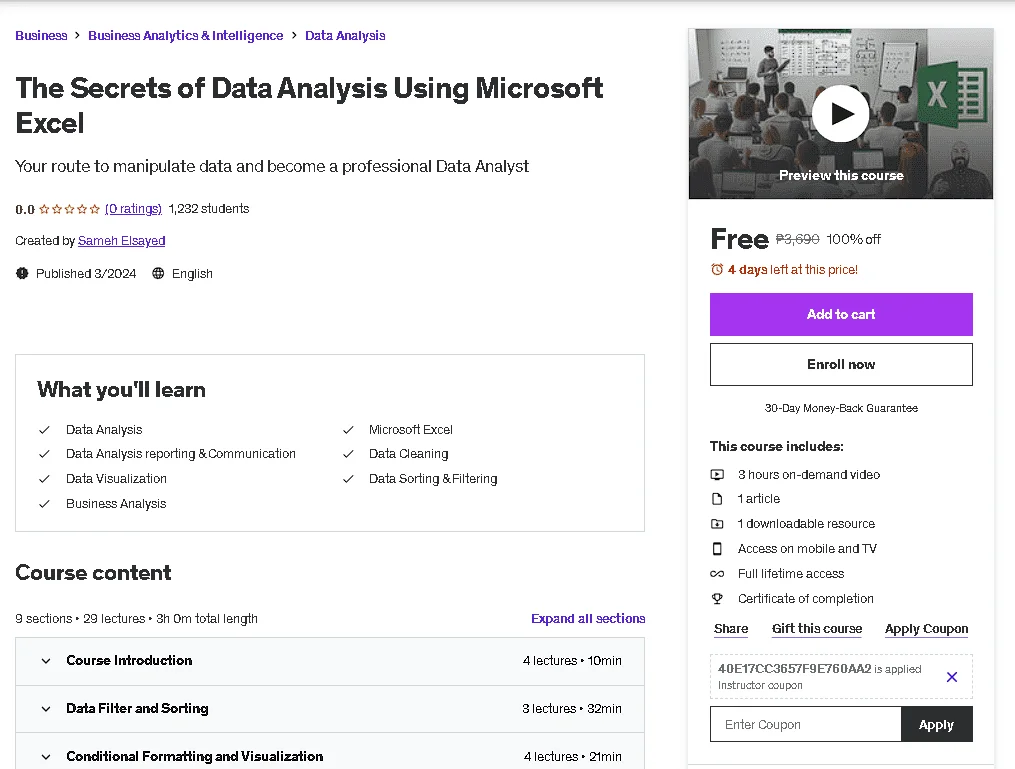The width and height of the screenshot is (1015, 769).
Task: Expand all course sections
Action: coord(588,619)
